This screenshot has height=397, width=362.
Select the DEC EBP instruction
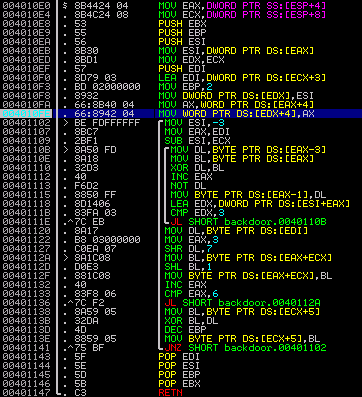tap(182, 330)
